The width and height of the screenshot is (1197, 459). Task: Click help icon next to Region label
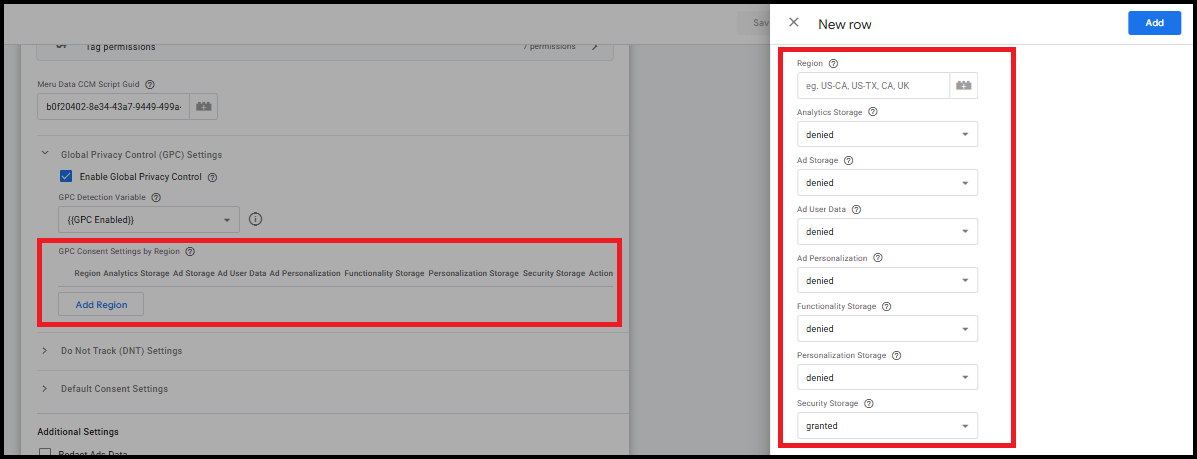click(x=833, y=63)
